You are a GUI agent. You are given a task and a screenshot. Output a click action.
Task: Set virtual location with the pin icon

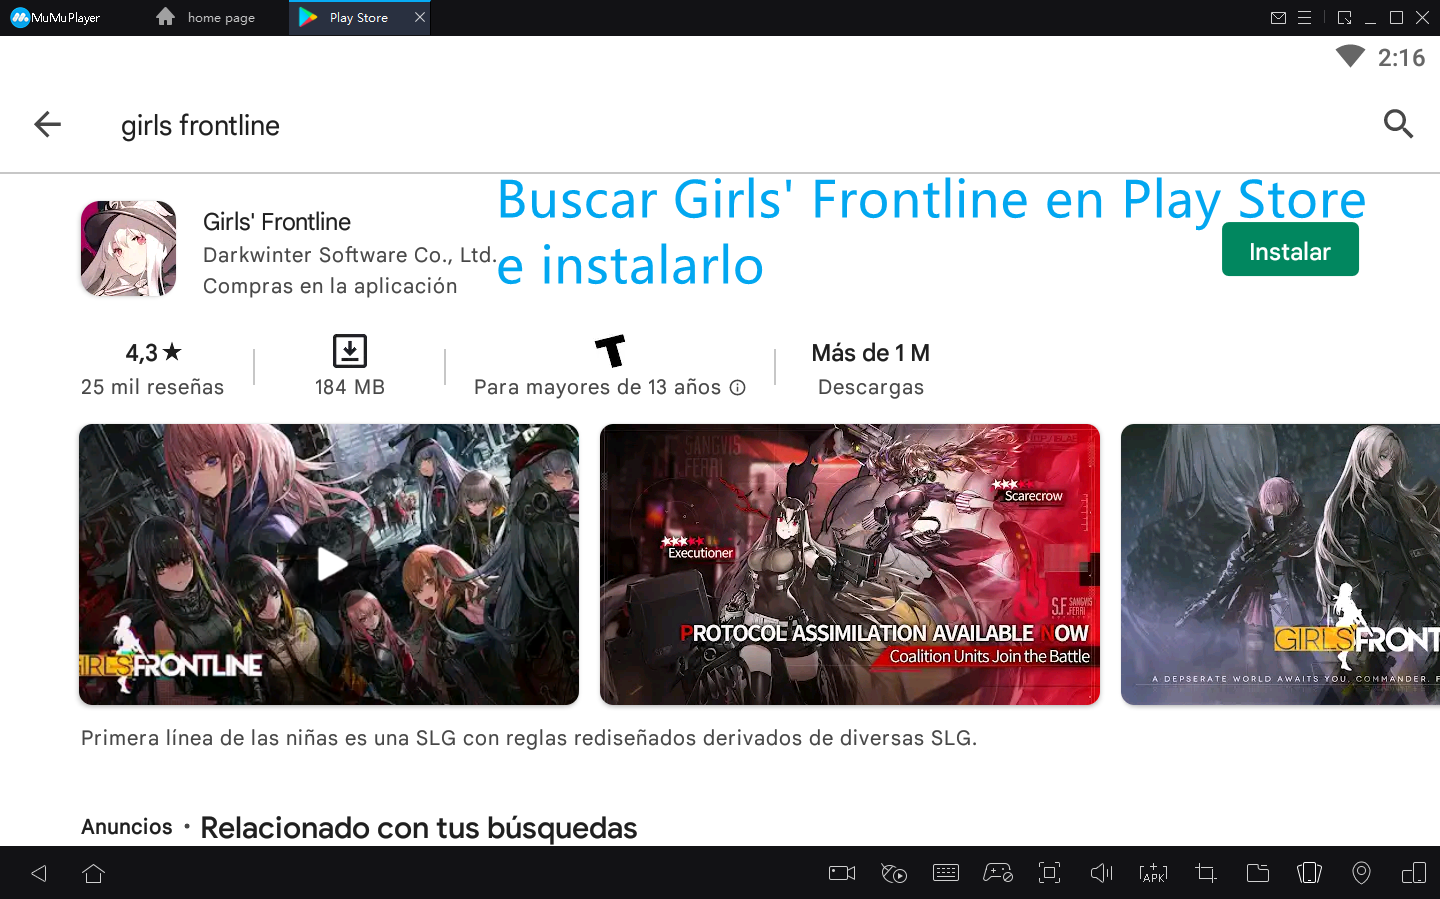pyautogui.click(x=1361, y=873)
